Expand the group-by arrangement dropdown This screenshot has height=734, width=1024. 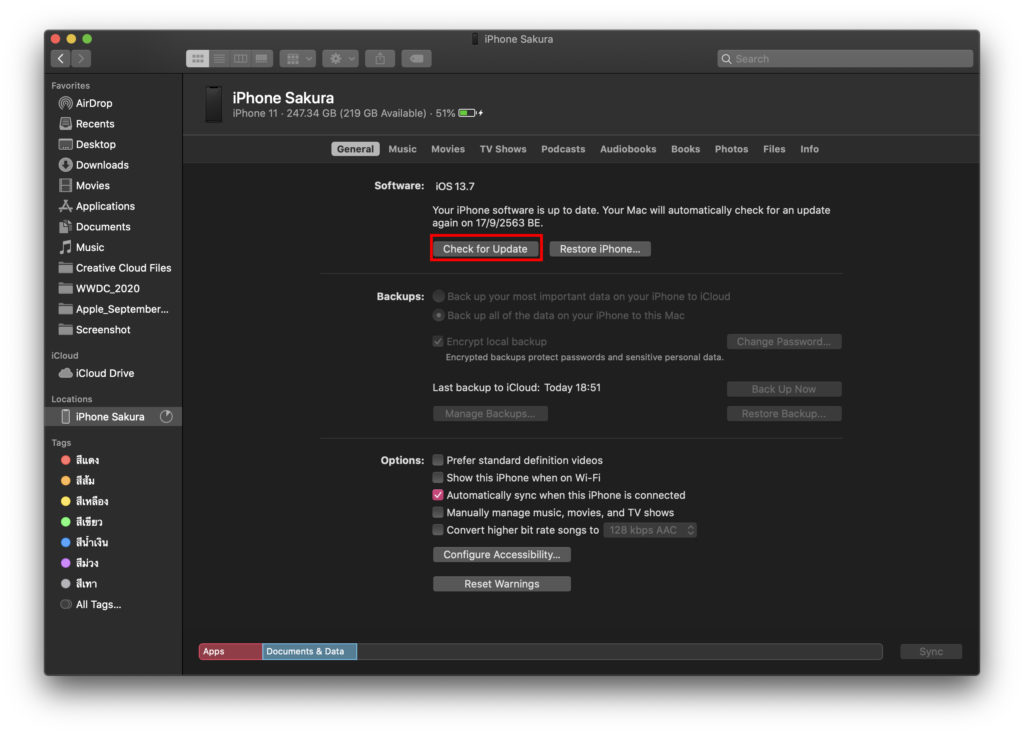pos(297,59)
